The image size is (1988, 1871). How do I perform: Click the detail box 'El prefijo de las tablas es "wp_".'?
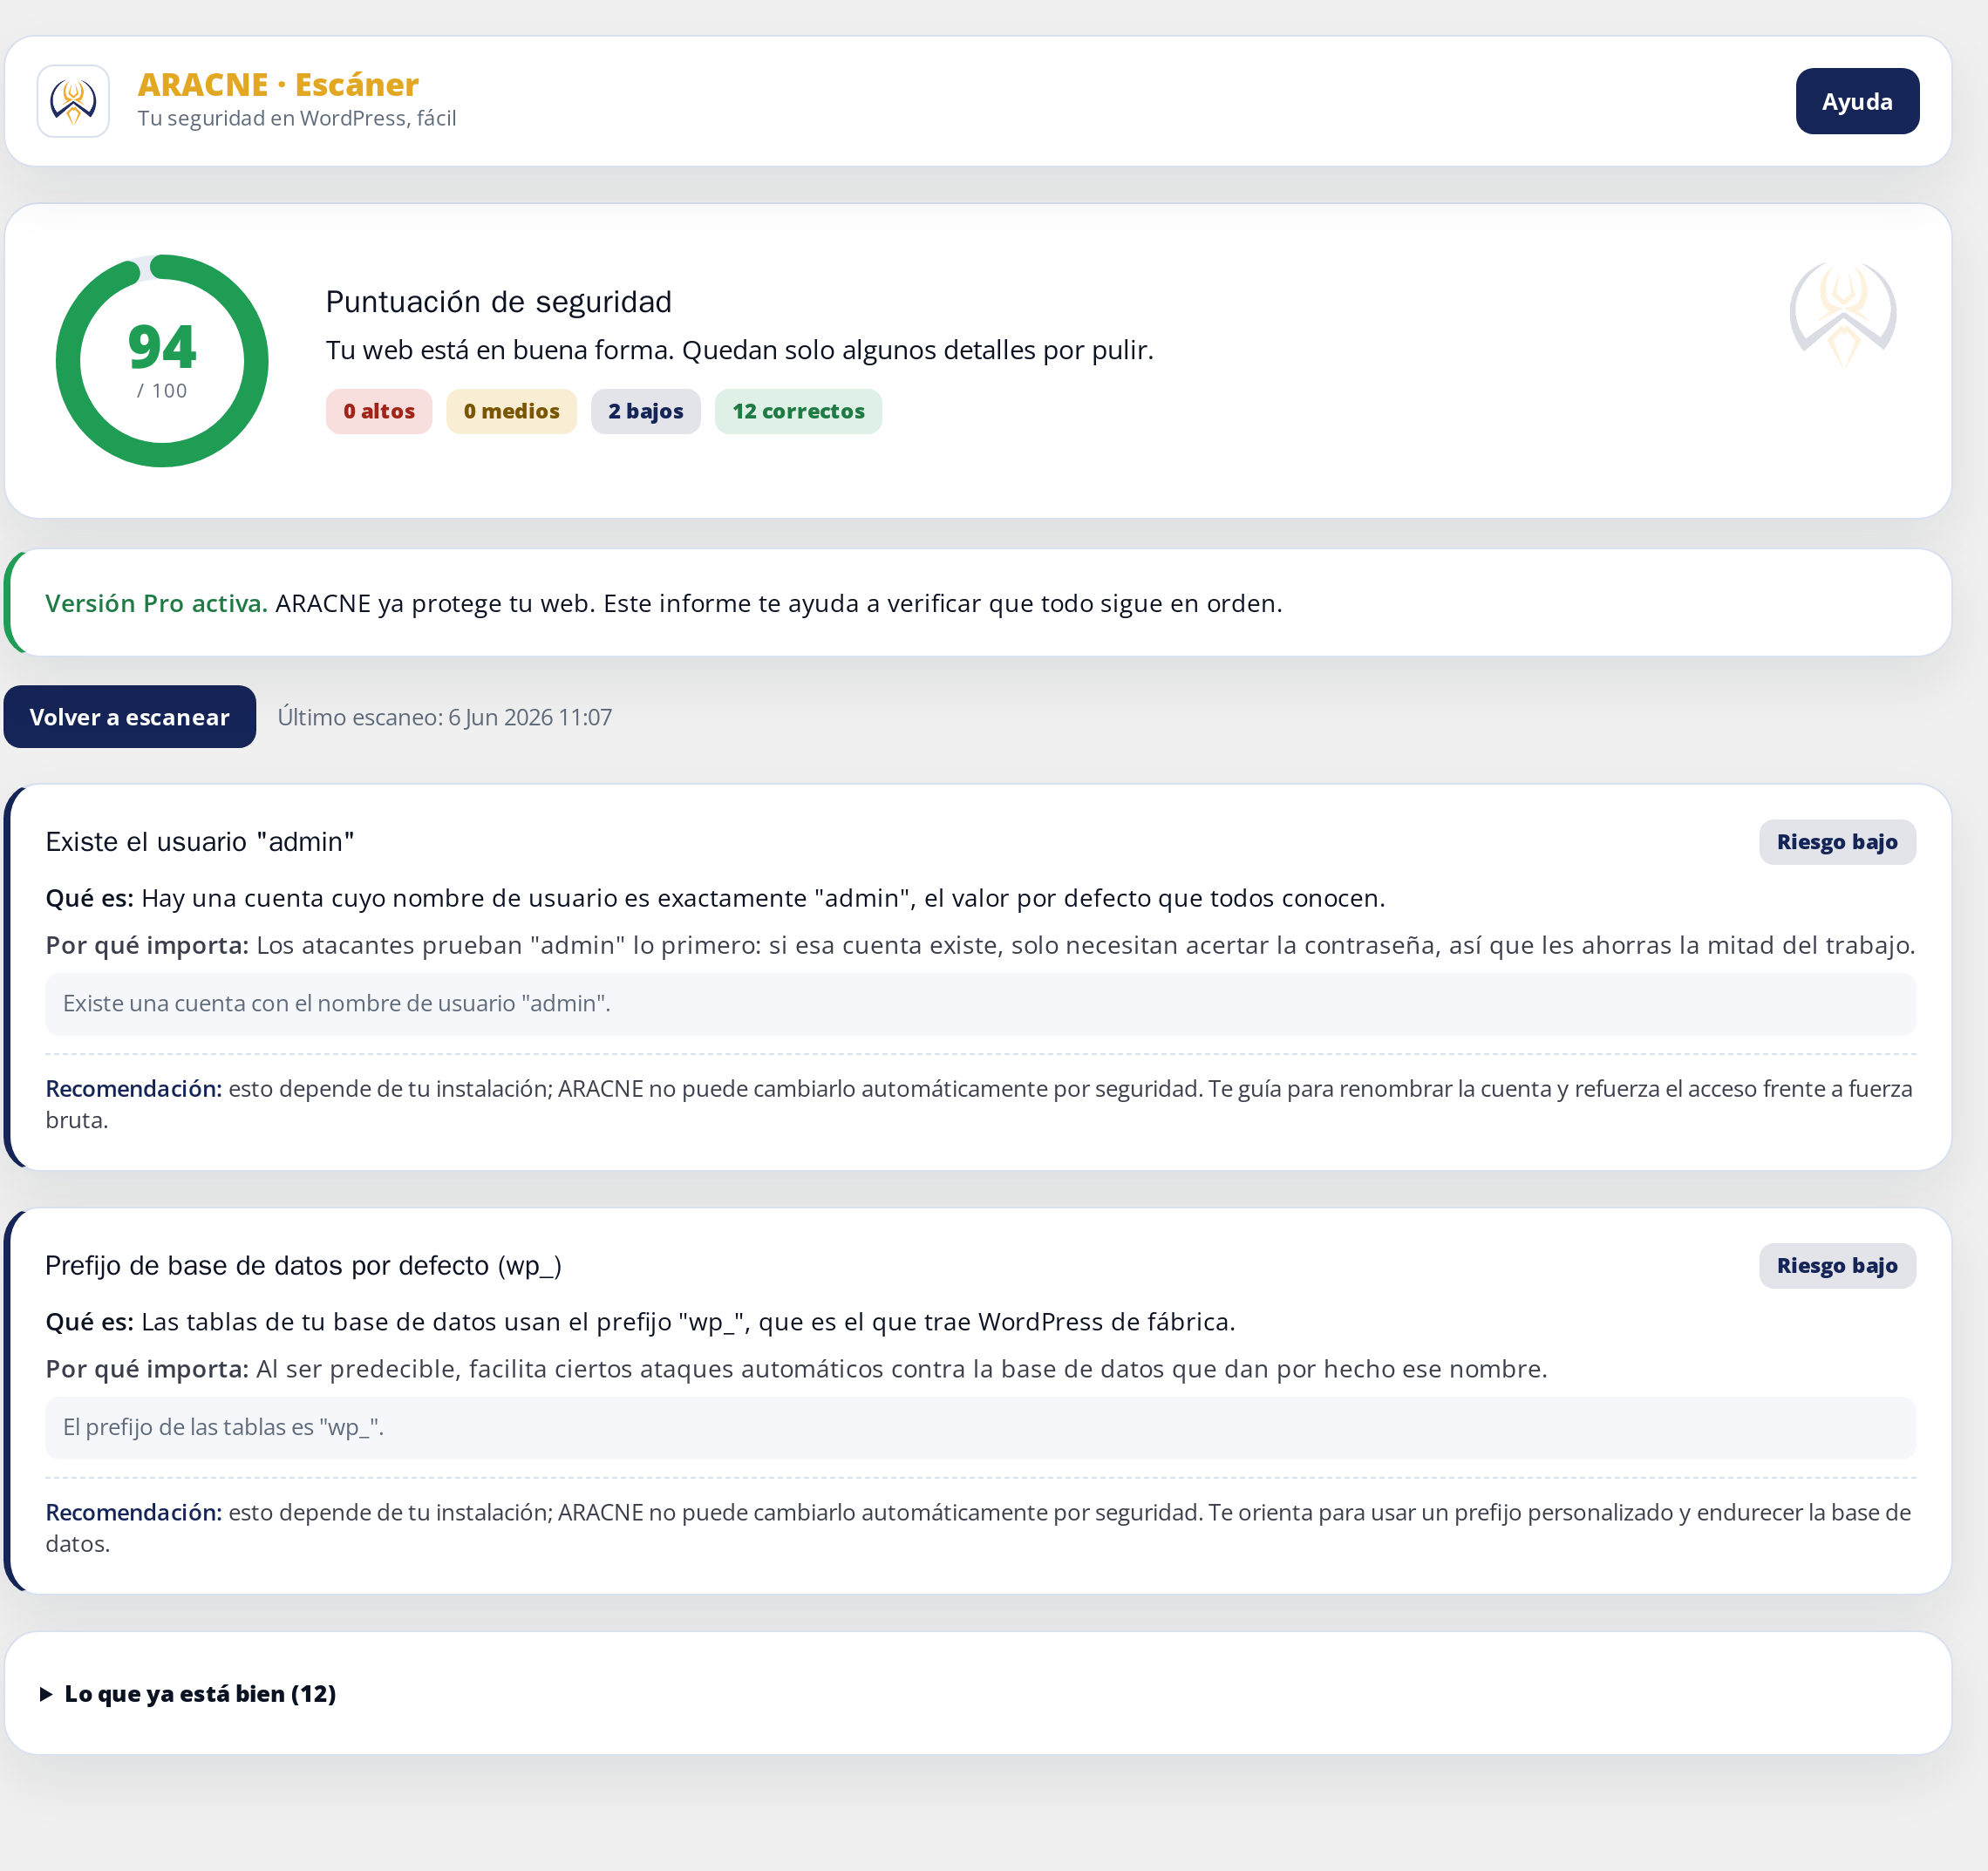[980, 1427]
